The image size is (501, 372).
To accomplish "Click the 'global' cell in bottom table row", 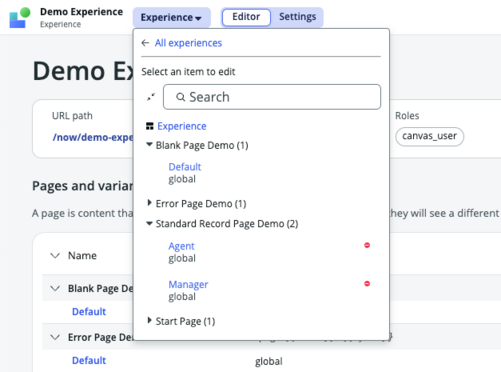I will 269,361.
